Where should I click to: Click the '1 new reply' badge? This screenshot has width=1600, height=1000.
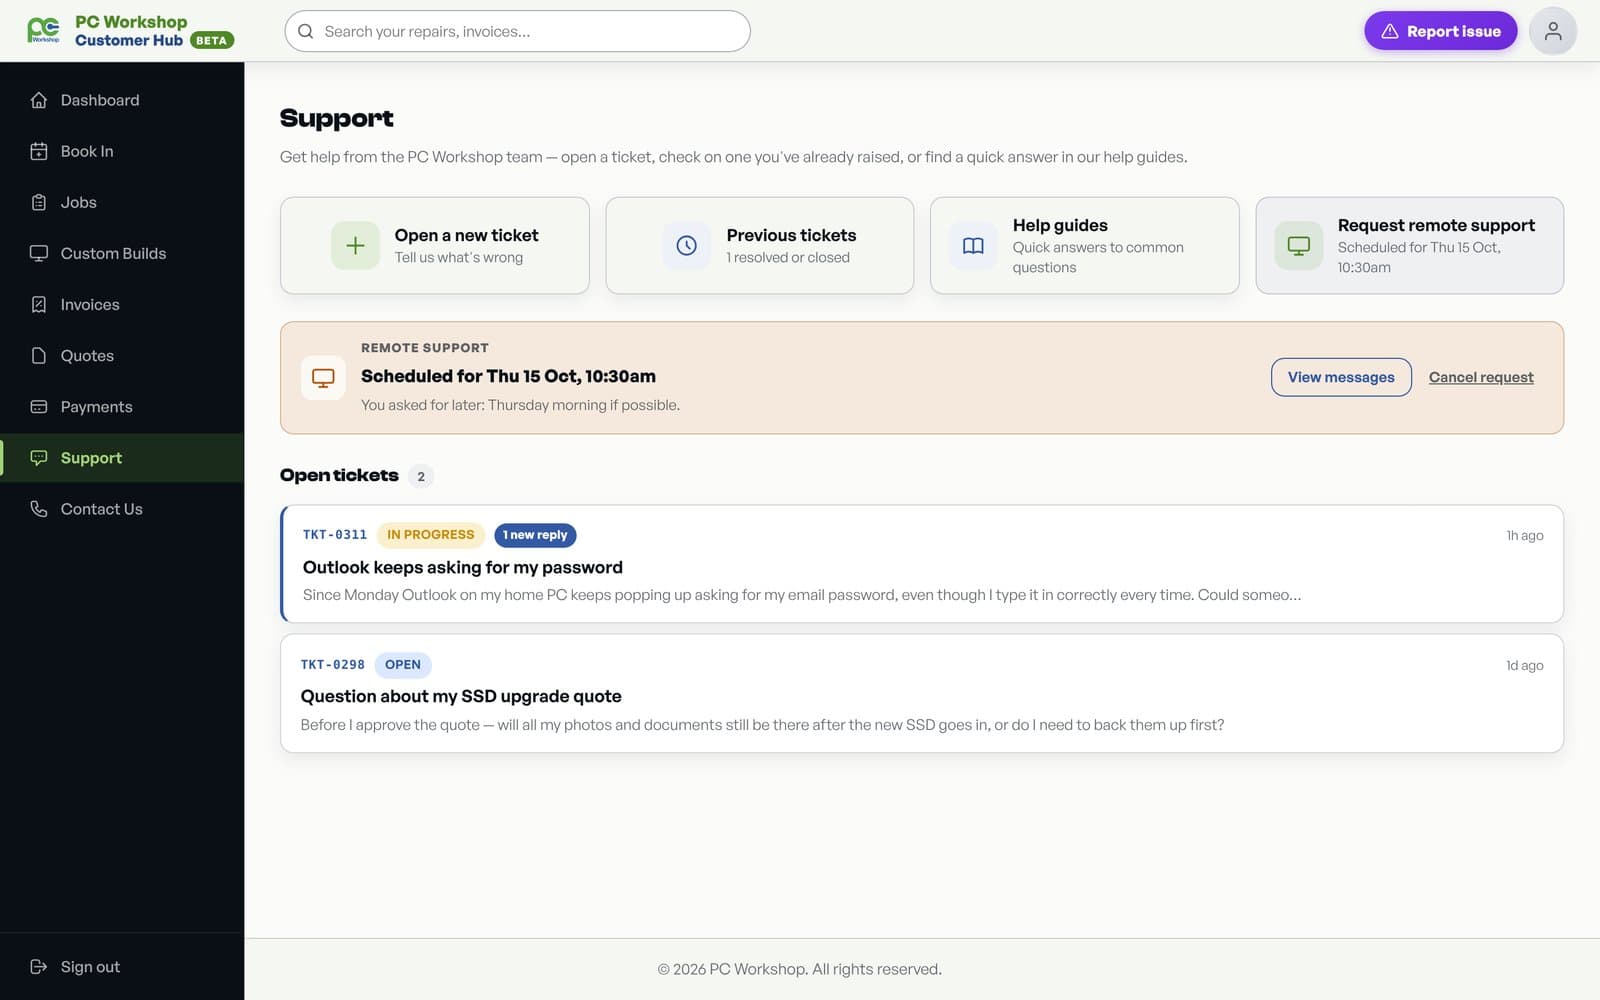(535, 535)
